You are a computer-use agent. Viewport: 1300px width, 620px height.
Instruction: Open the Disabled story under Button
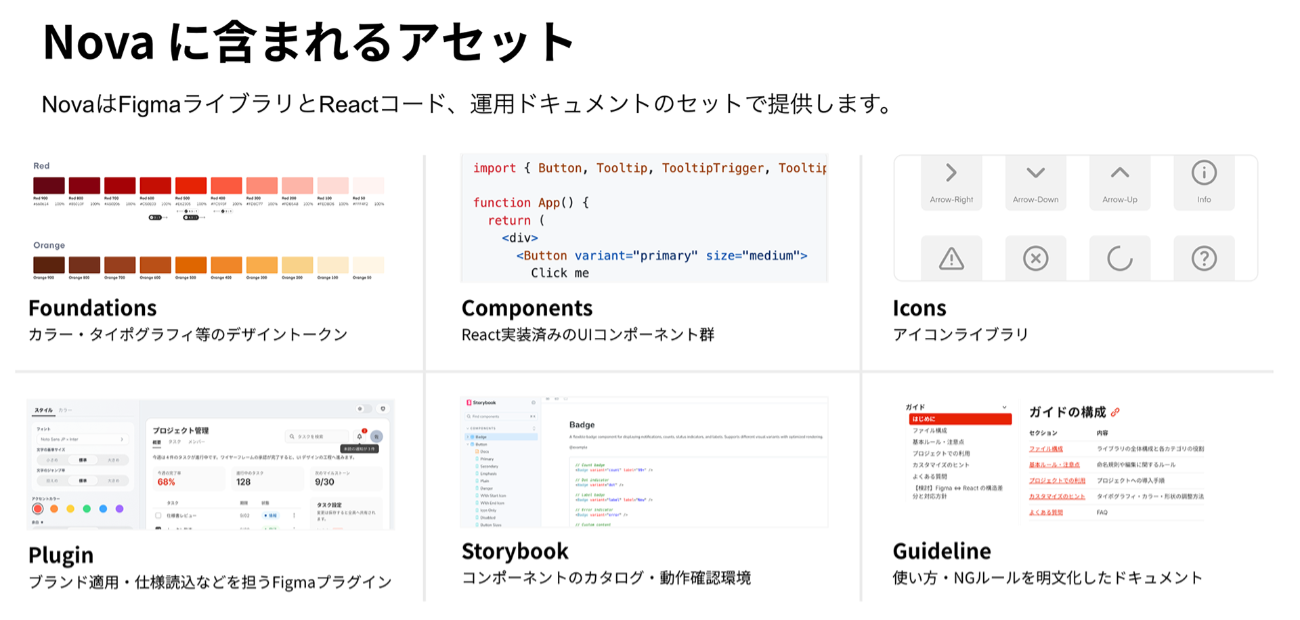point(488,518)
